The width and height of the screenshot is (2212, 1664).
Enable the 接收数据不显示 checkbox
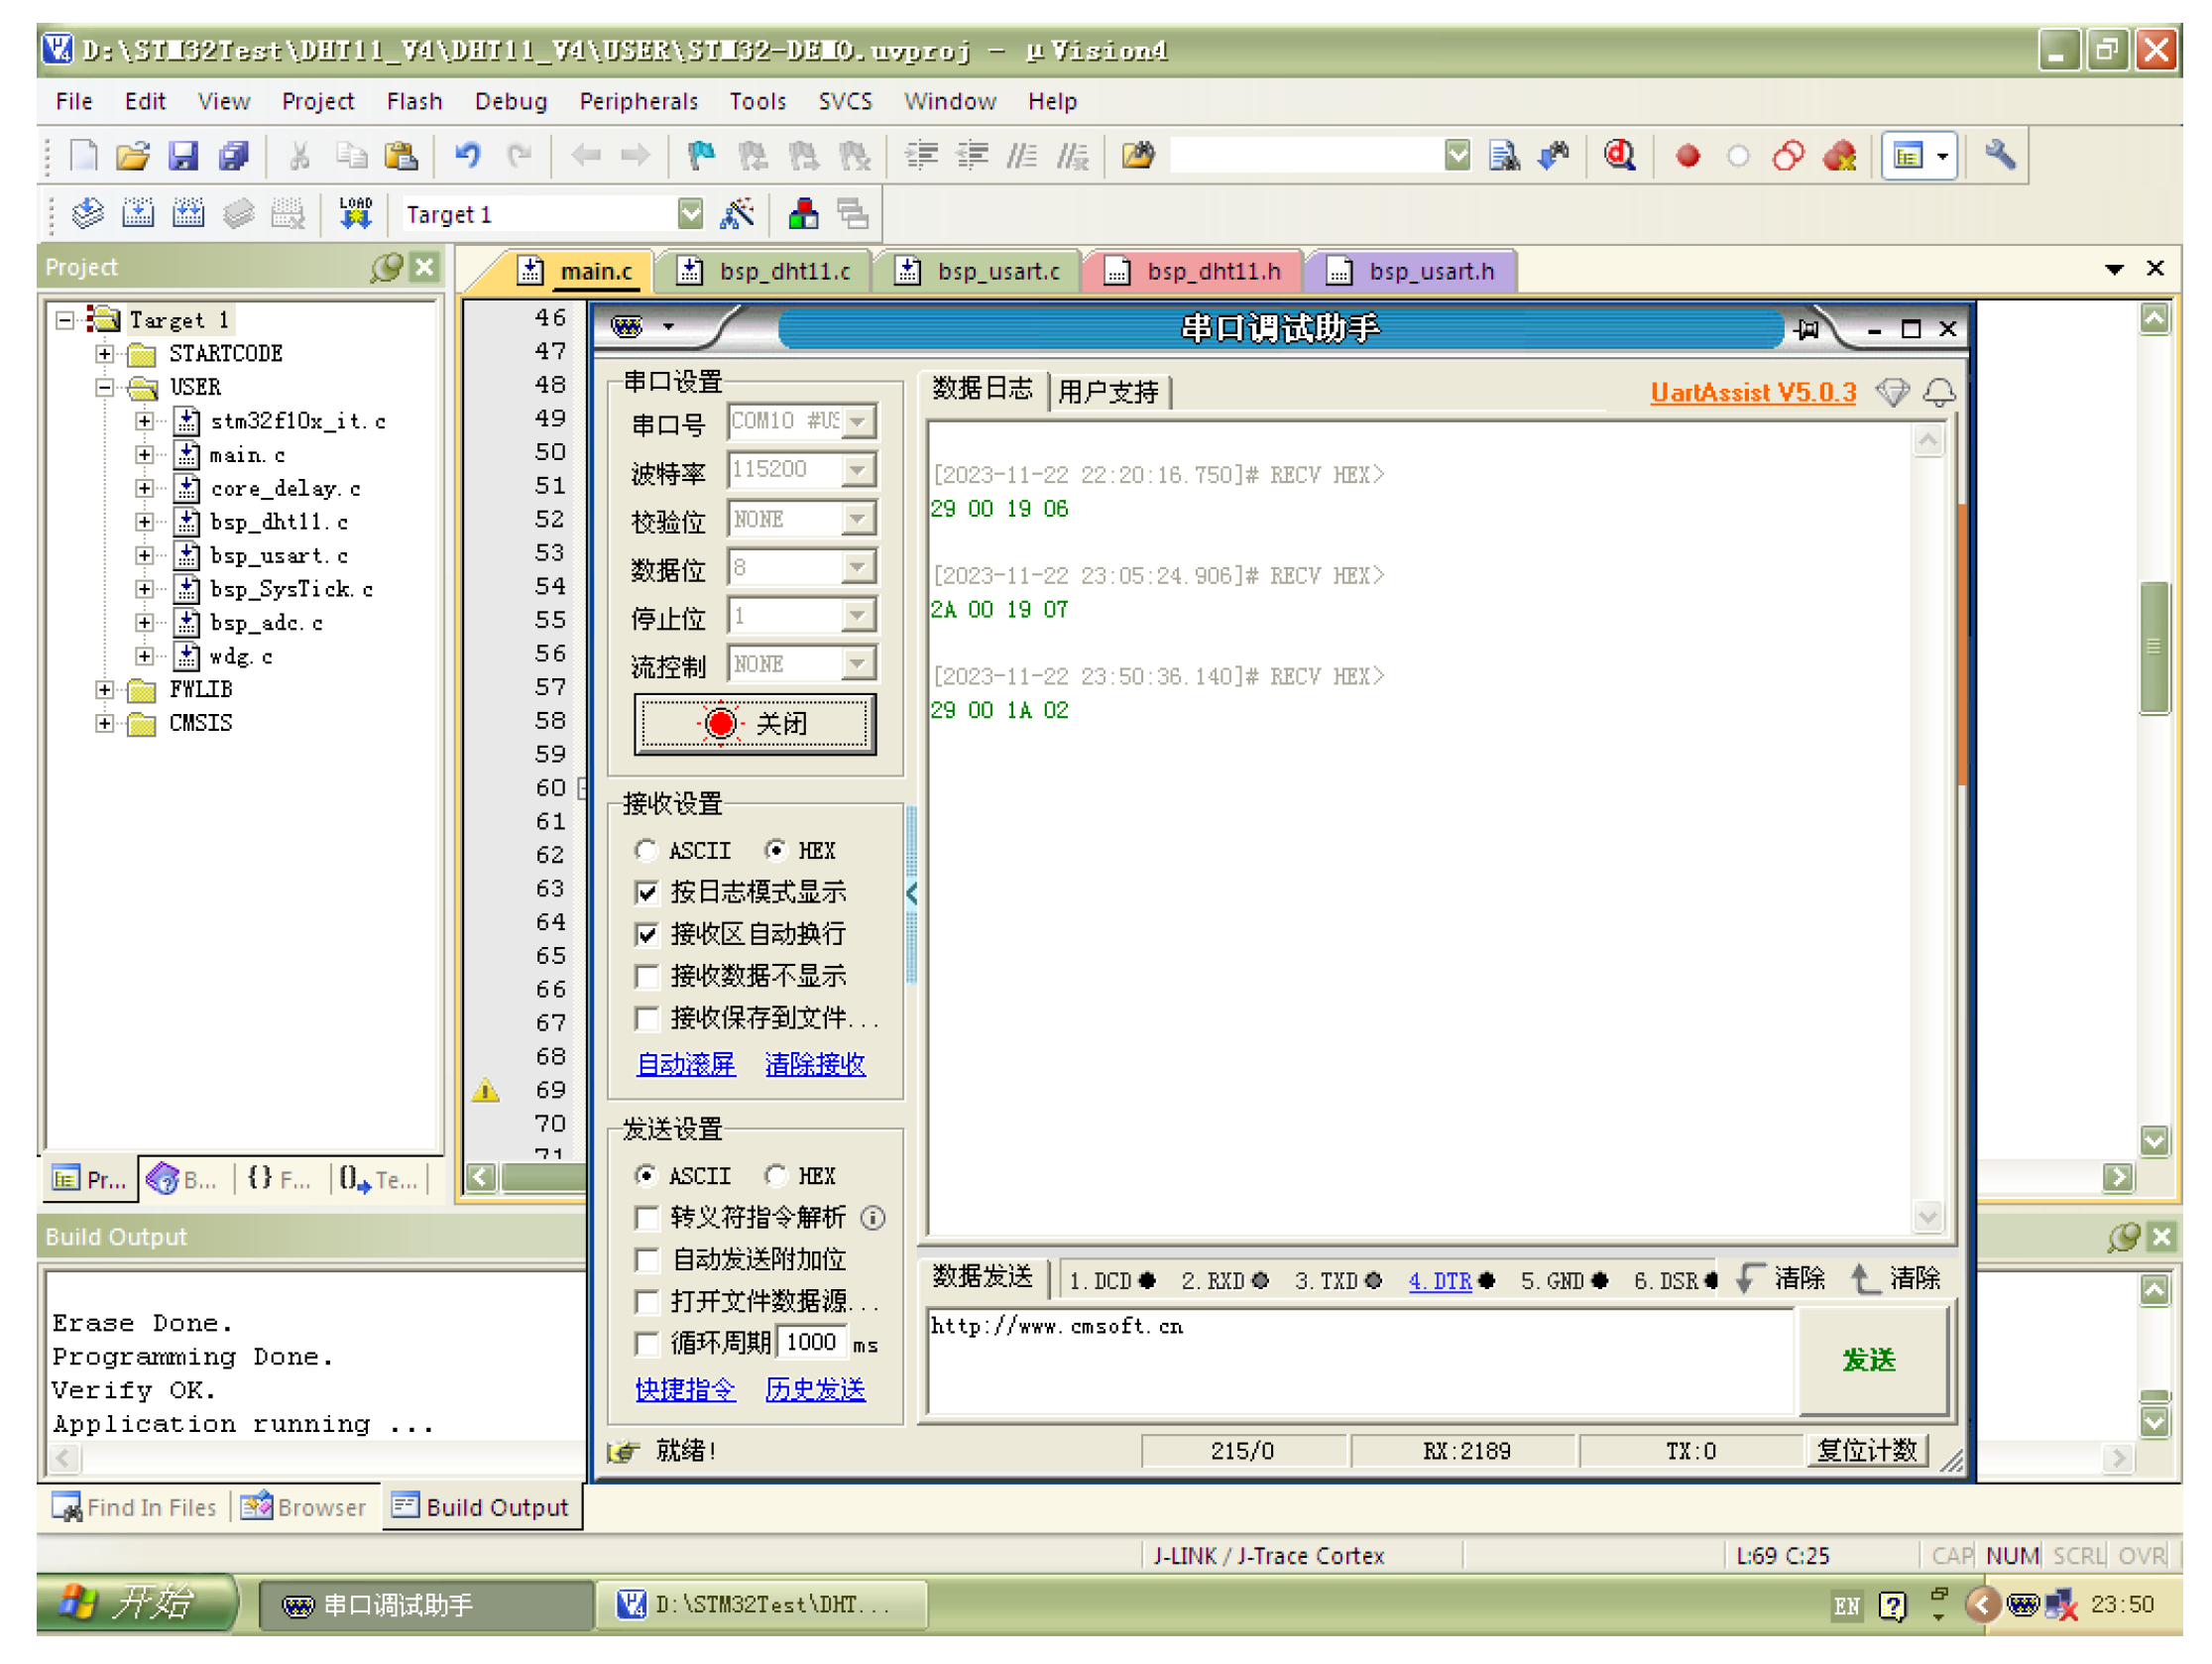647,977
